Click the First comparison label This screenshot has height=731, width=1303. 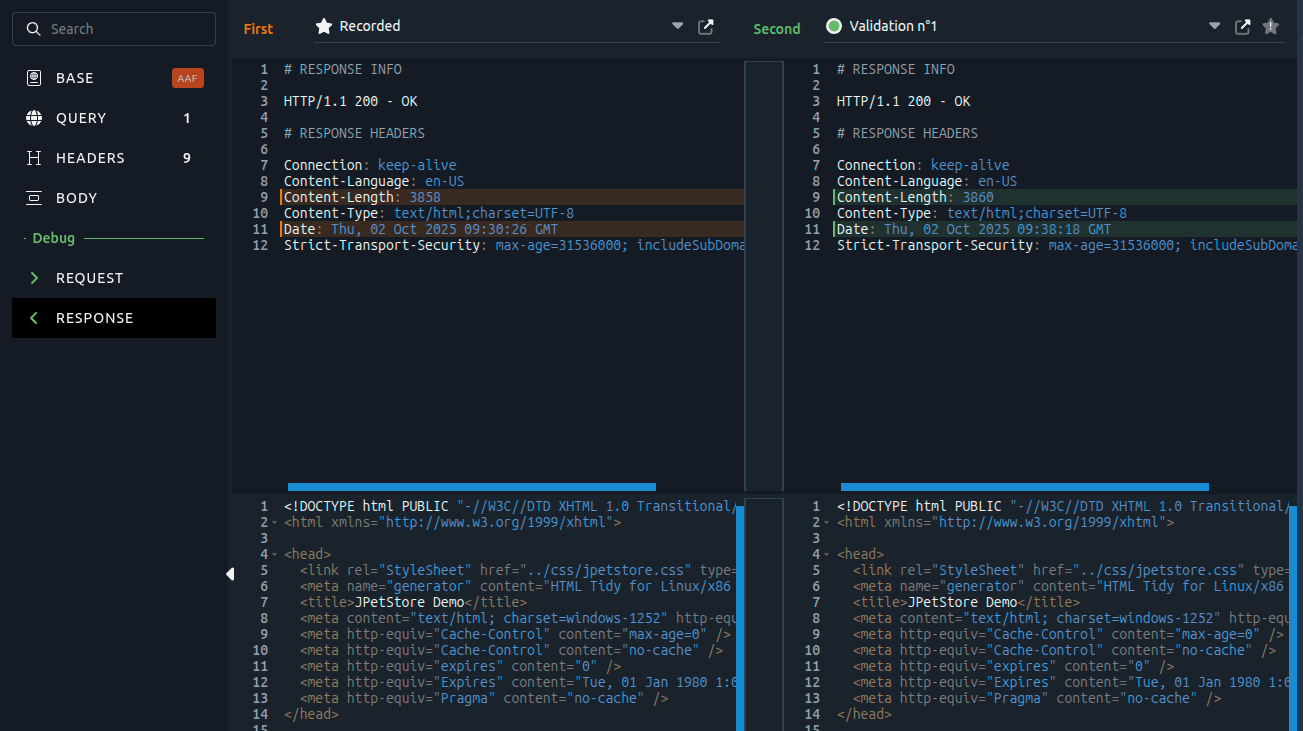258,28
